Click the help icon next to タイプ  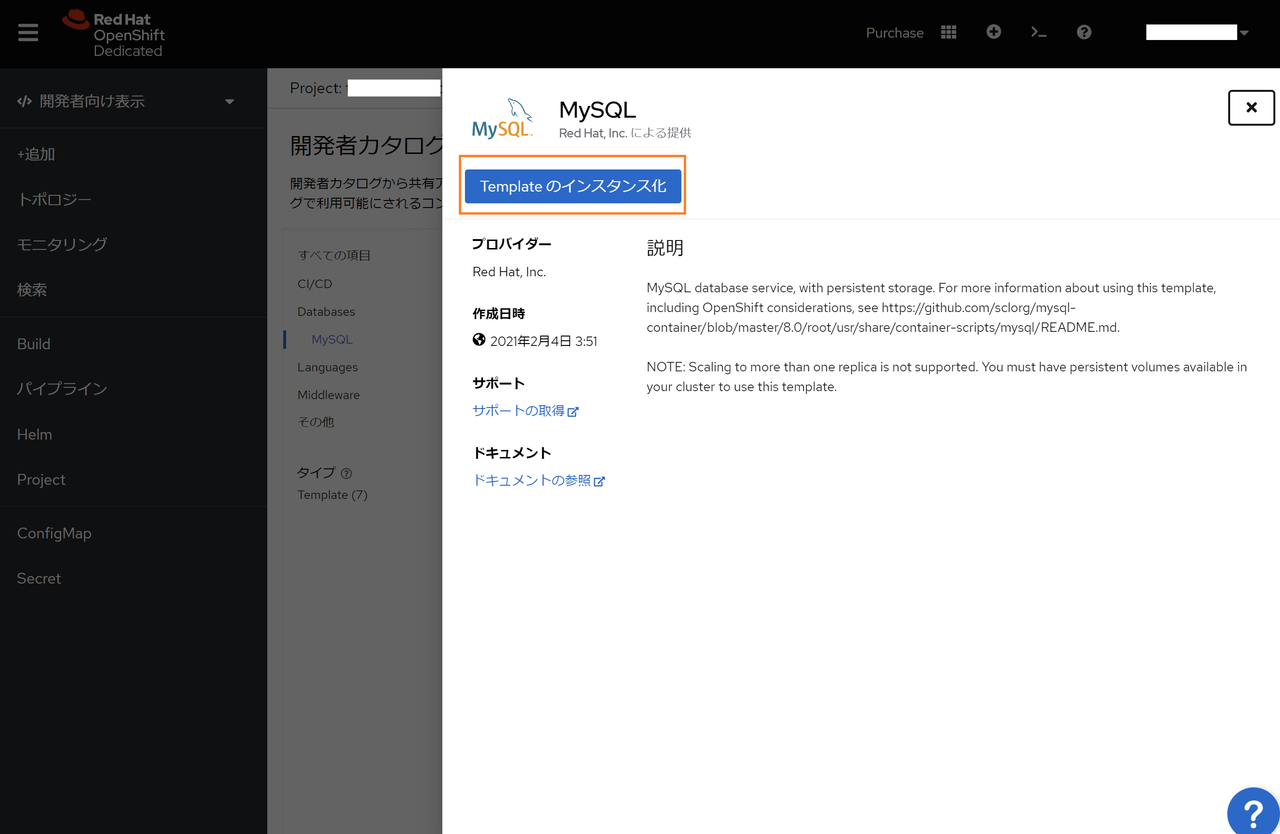click(346, 473)
